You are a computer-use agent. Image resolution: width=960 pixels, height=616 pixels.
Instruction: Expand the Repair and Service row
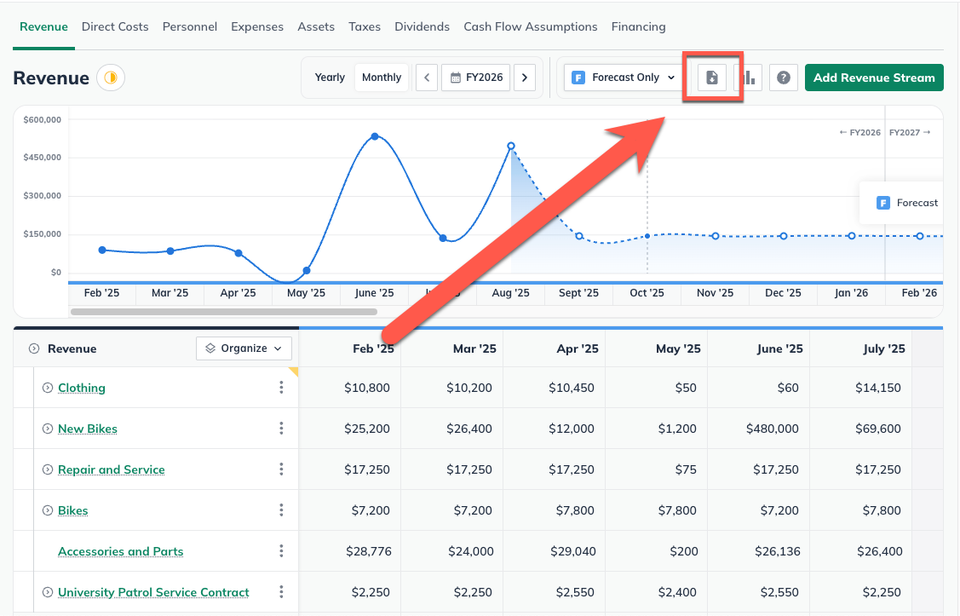click(x=47, y=470)
